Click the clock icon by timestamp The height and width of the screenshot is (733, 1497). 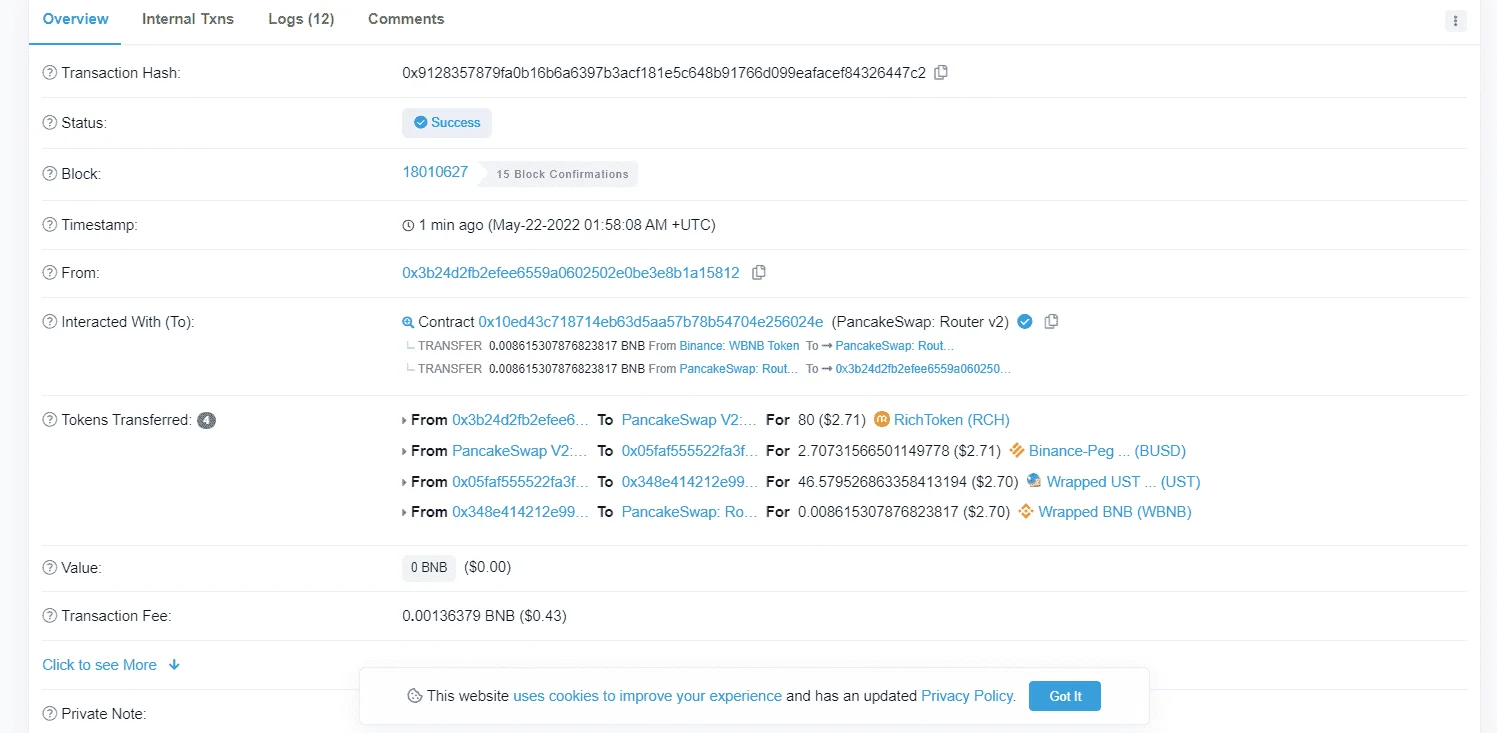coord(408,226)
